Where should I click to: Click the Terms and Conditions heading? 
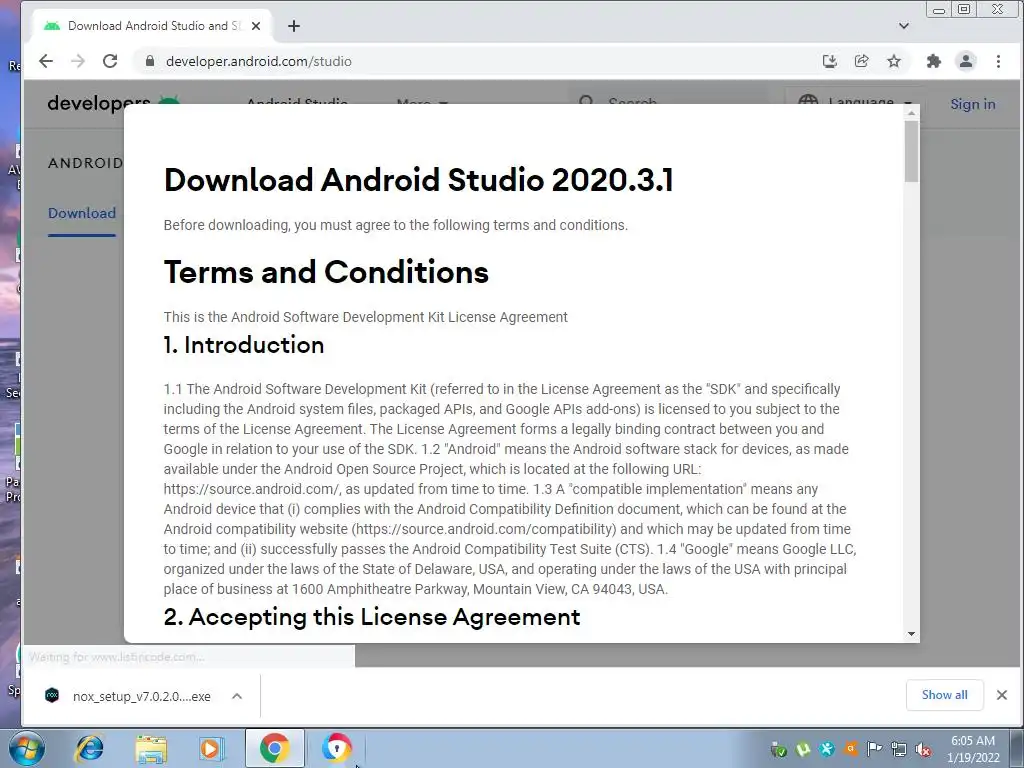coord(326,272)
